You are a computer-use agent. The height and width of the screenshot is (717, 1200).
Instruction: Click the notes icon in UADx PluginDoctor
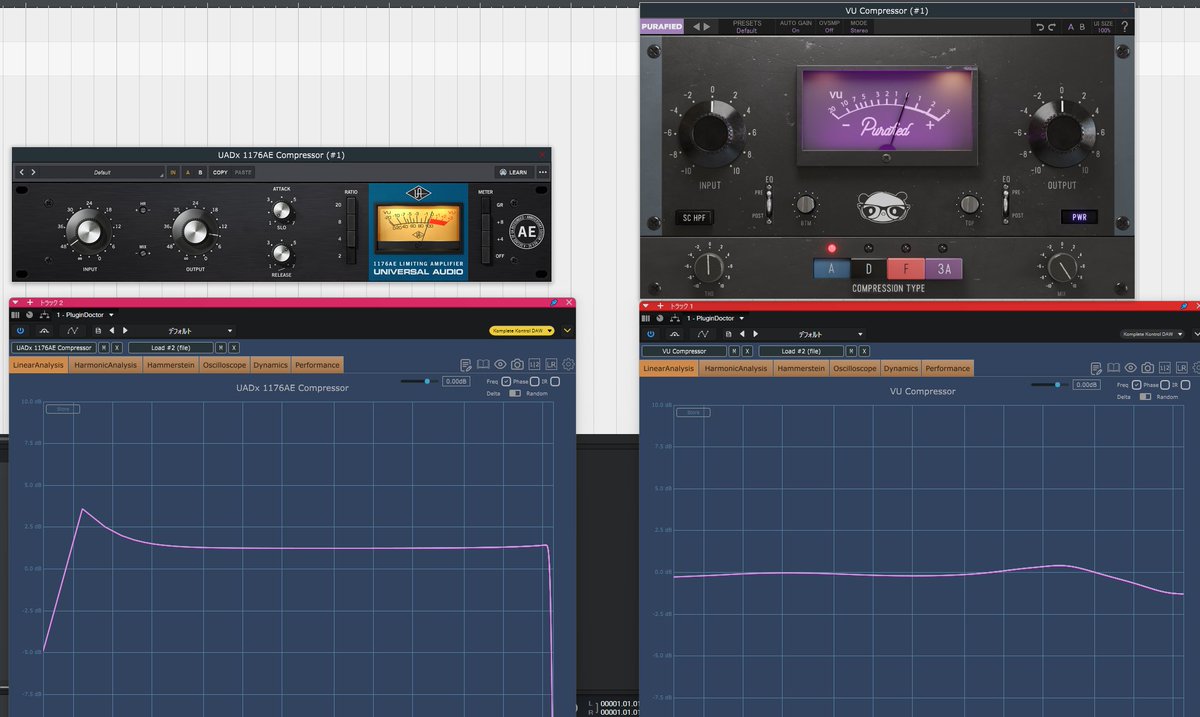466,365
